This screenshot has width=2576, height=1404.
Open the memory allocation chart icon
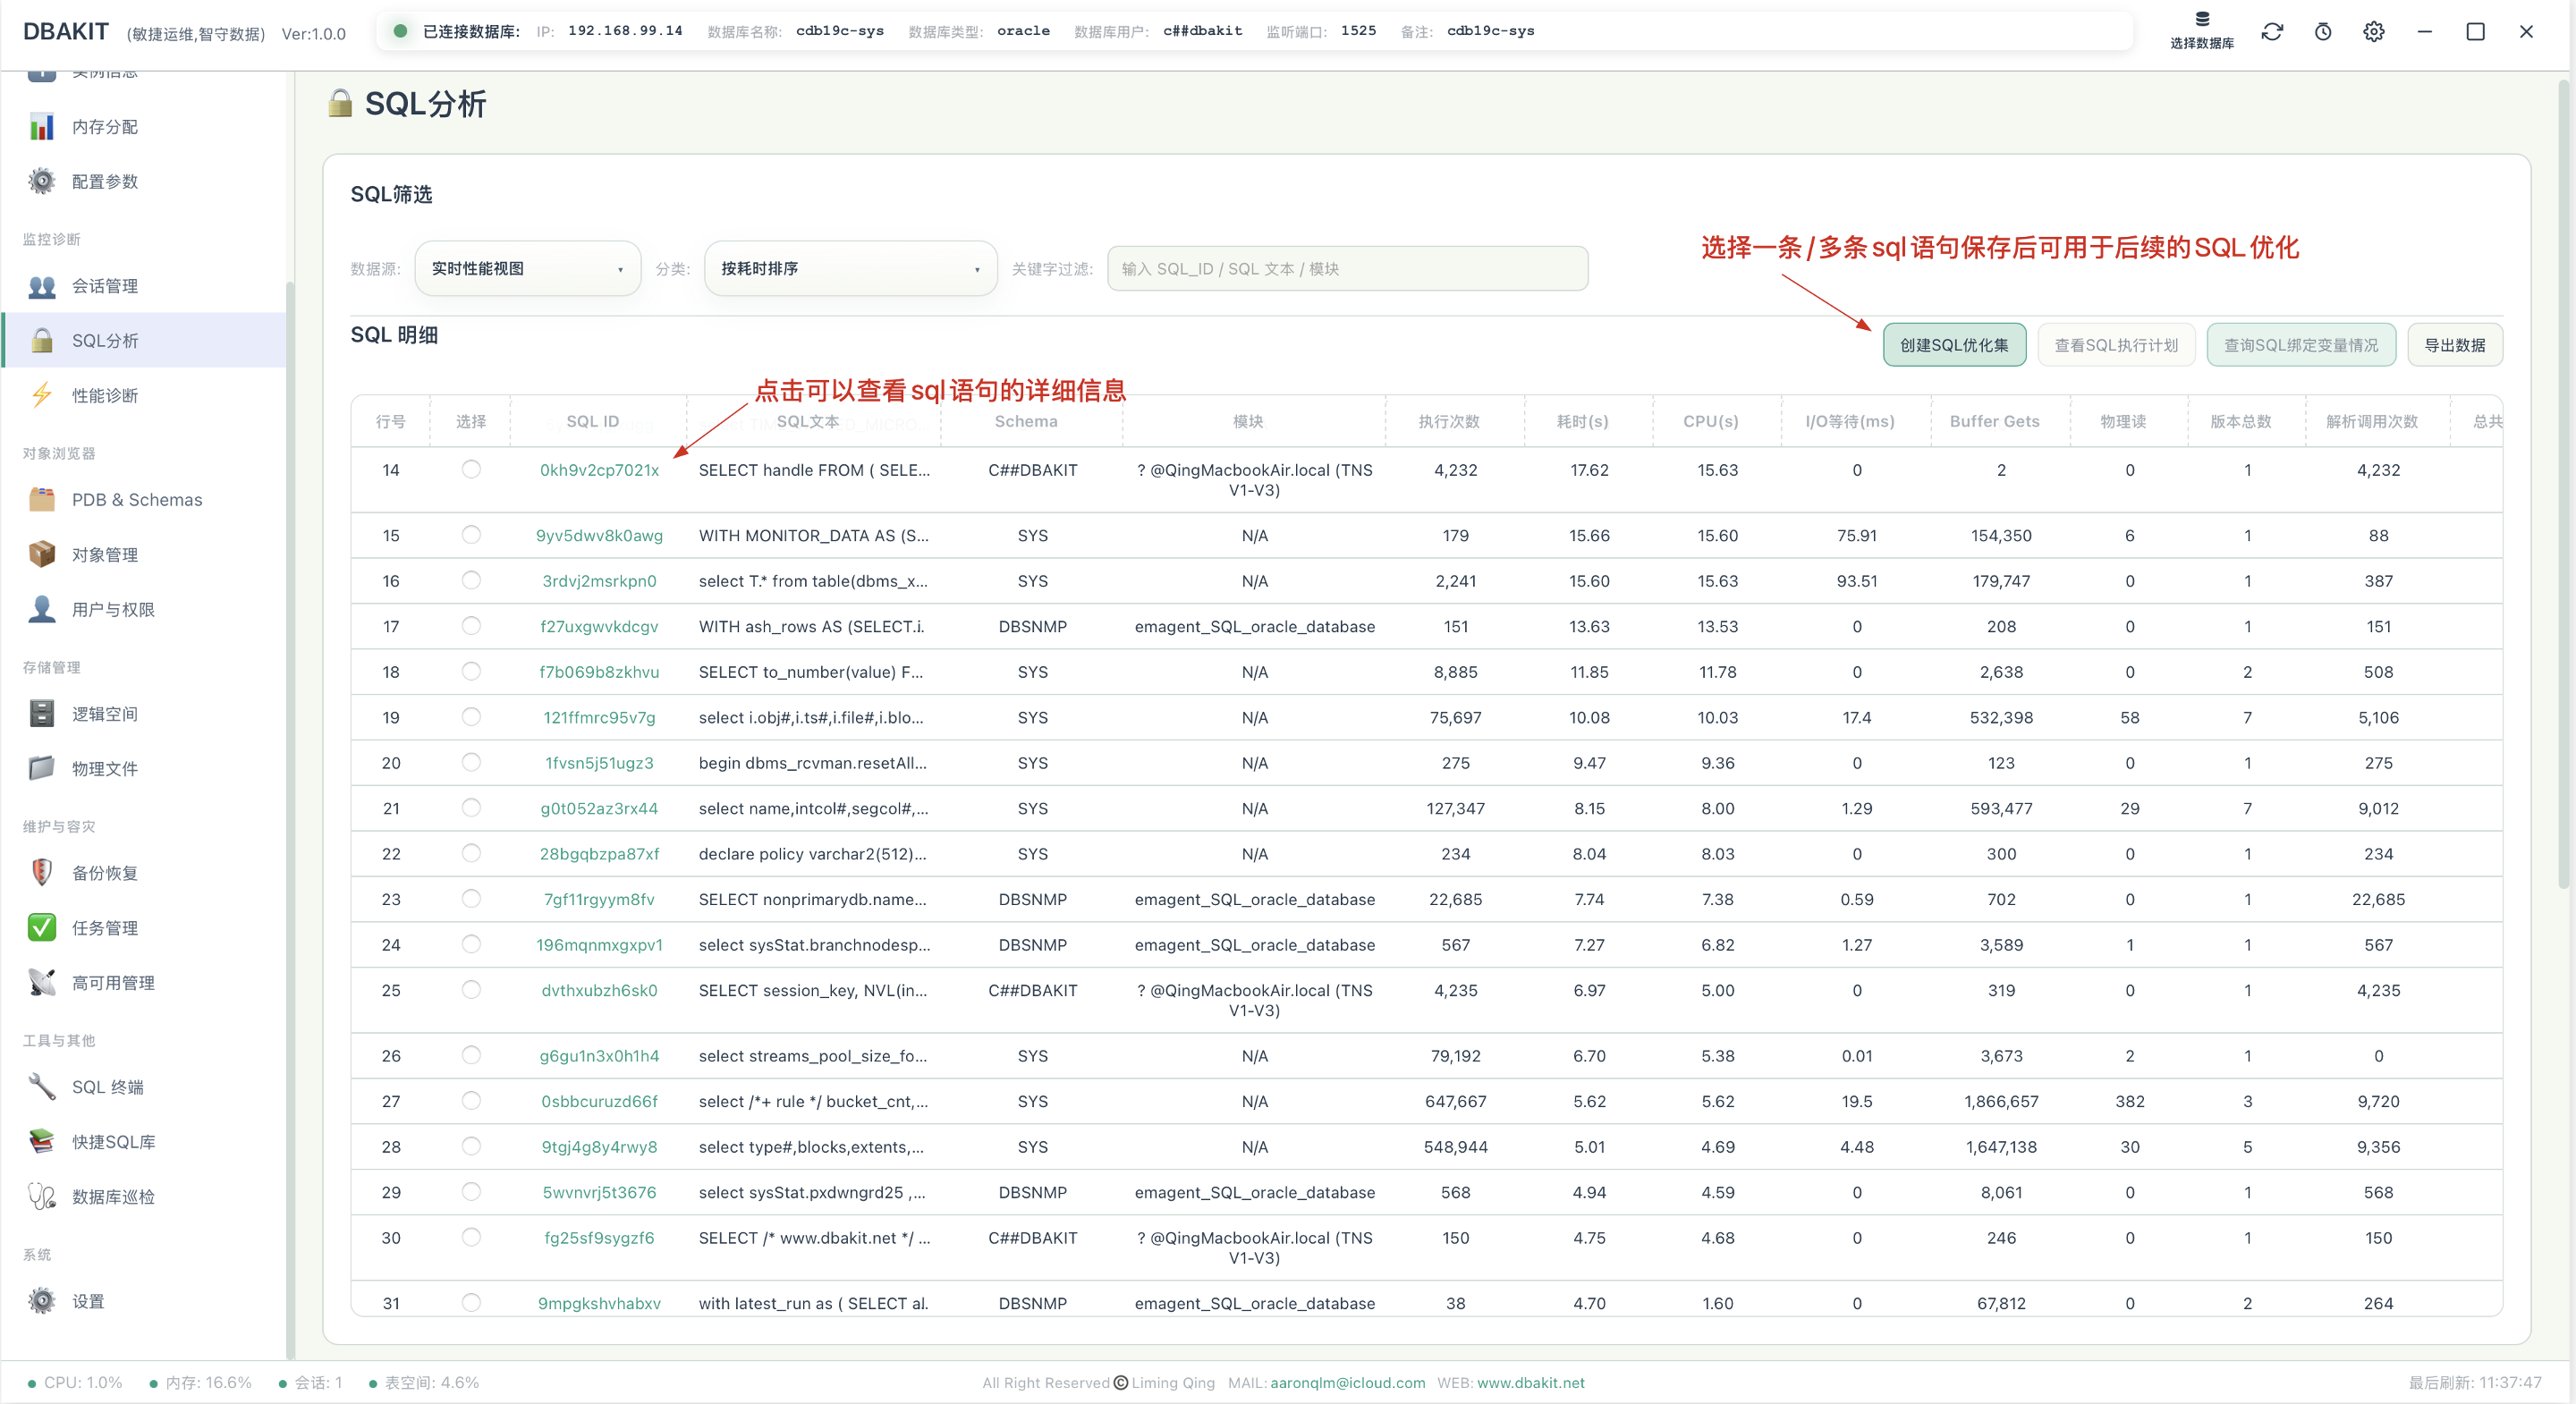(x=41, y=127)
